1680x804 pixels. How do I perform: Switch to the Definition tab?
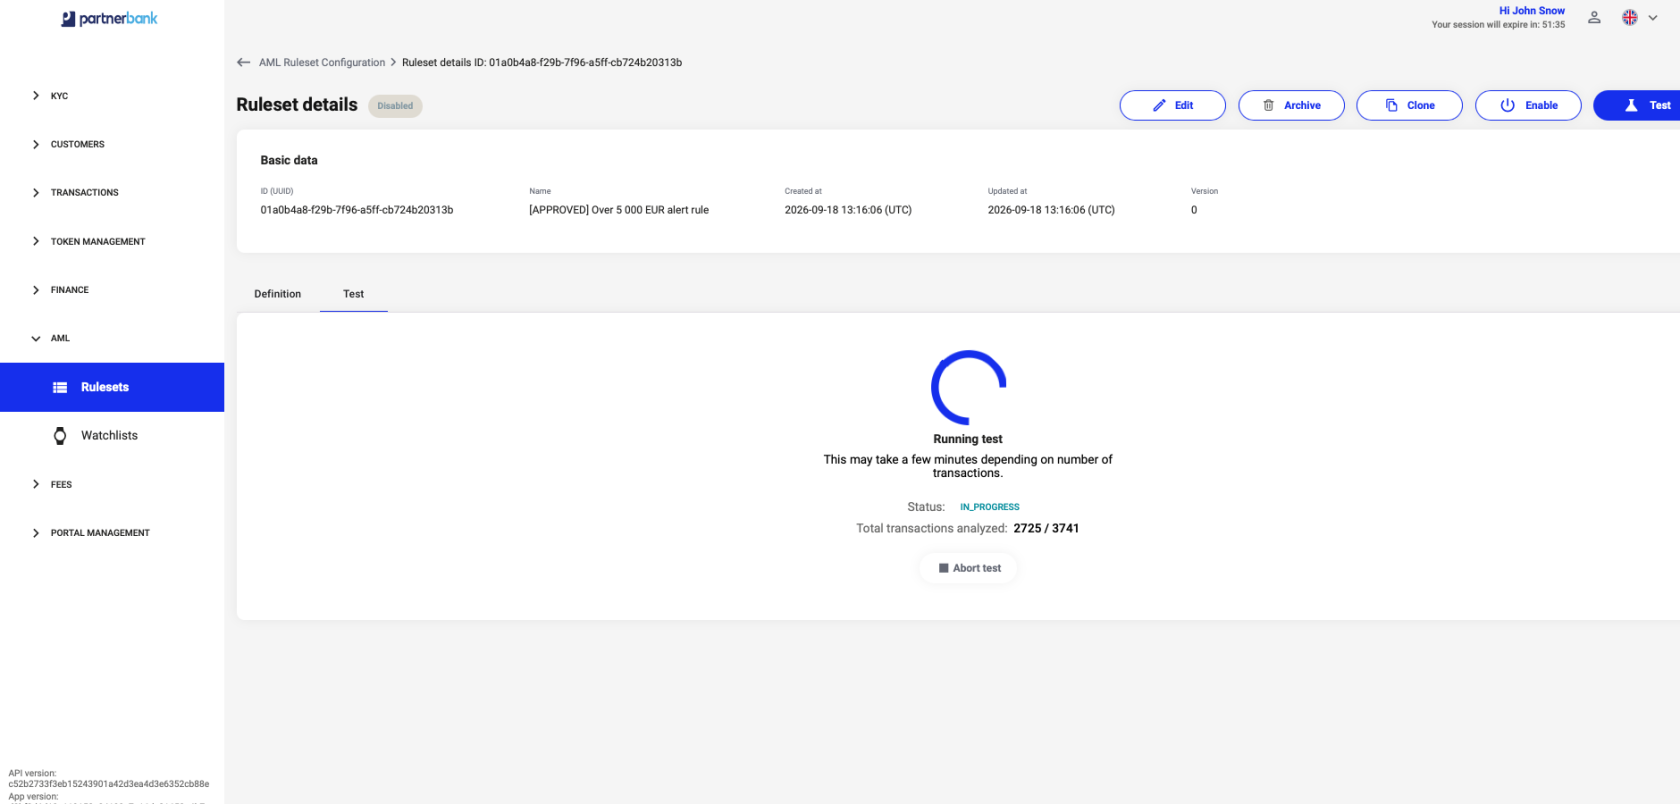pos(278,294)
